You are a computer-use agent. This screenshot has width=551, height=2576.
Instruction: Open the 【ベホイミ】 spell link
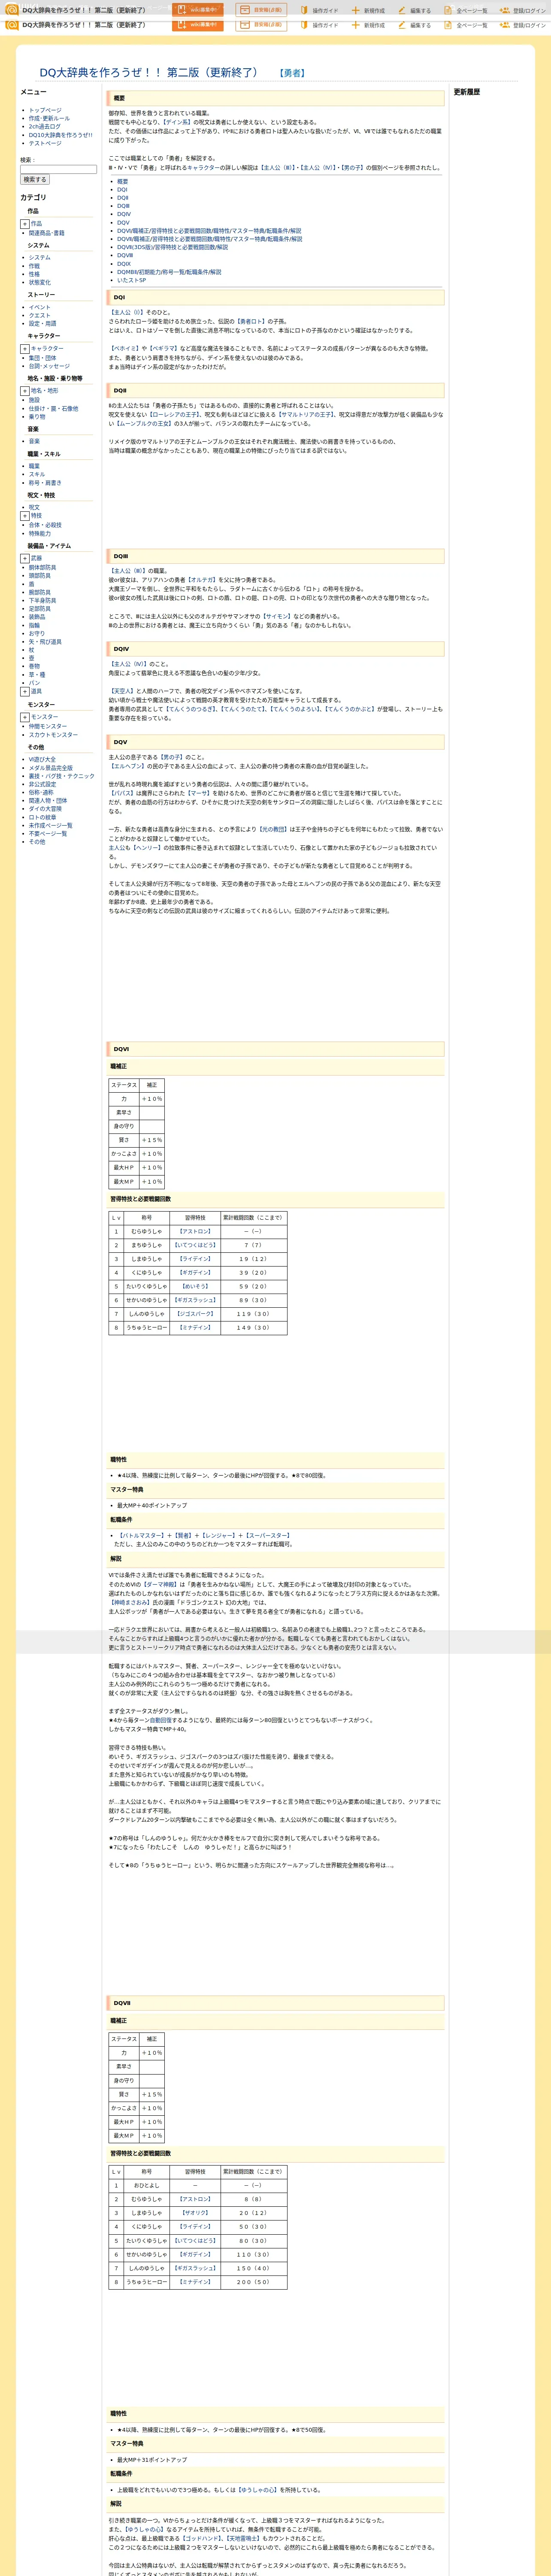[x=124, y=349]
